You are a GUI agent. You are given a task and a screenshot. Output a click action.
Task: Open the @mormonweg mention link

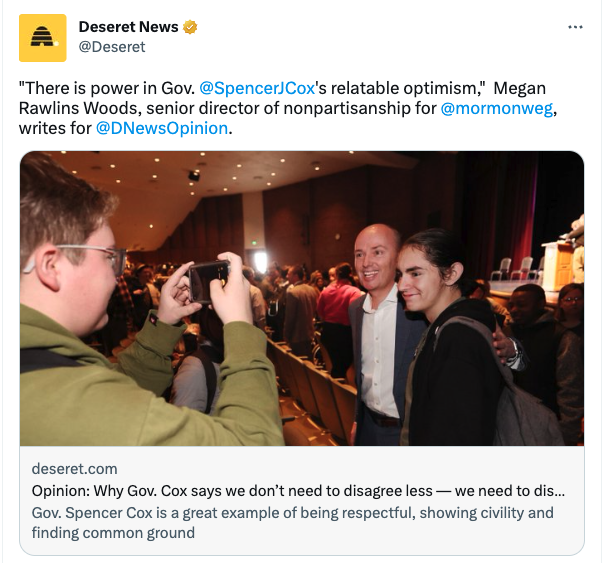coord(497,108)
